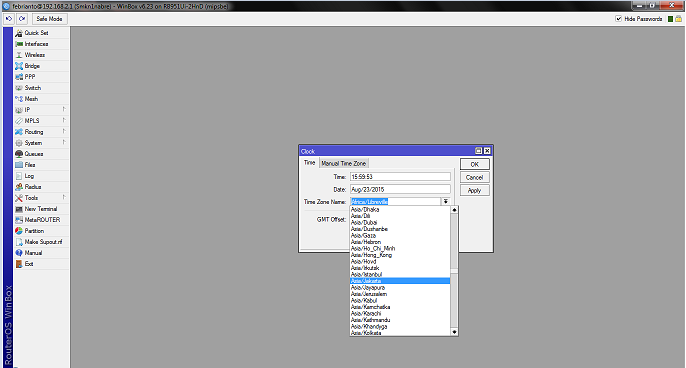Click the Make Supout.rif icon
This screenshot has width=686, height=368.
(x=19, y=242)
